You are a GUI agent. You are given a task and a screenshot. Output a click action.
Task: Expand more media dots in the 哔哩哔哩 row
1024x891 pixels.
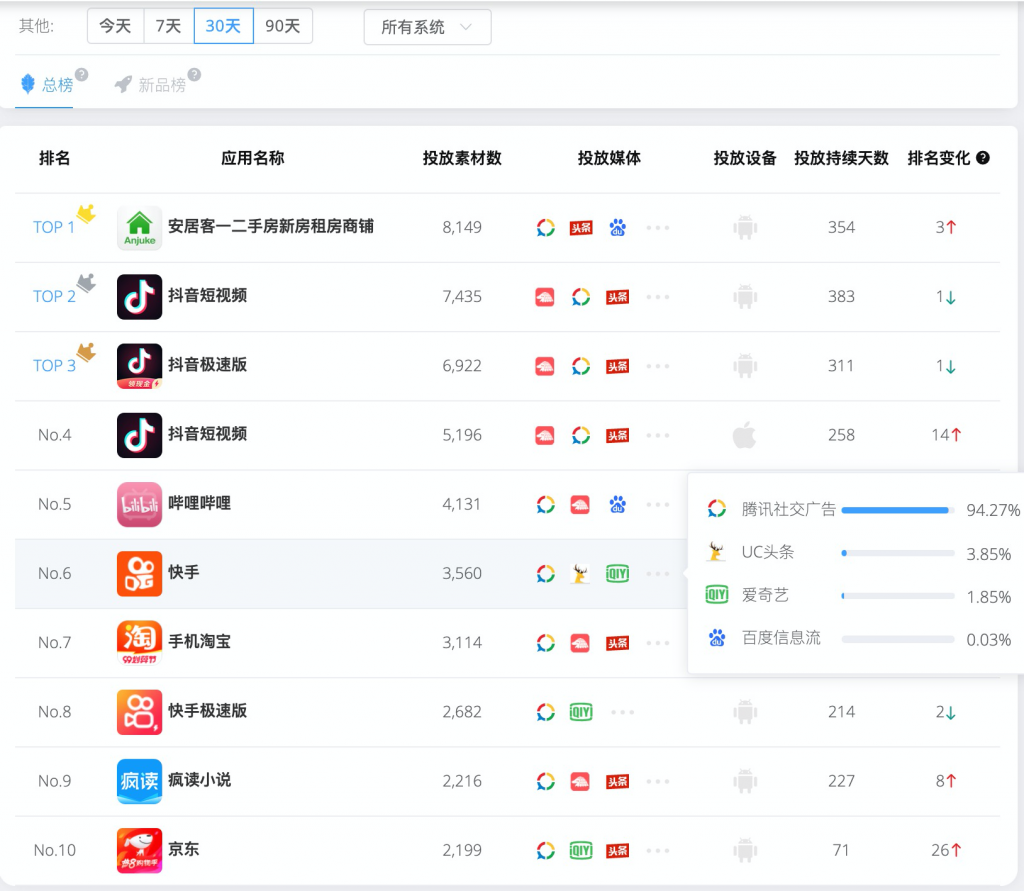658,504
